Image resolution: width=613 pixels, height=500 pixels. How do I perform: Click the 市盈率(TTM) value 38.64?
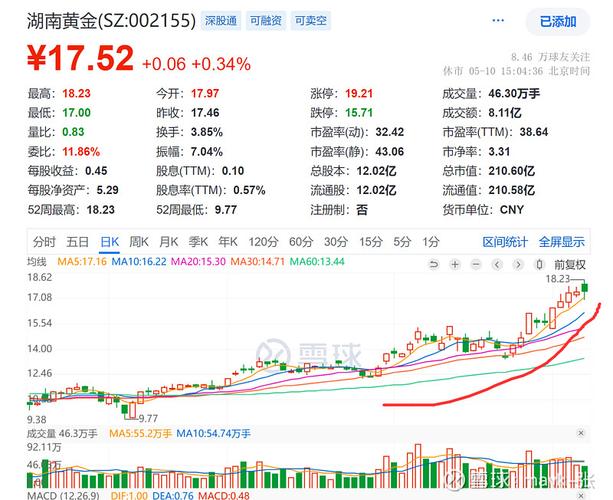534,132
